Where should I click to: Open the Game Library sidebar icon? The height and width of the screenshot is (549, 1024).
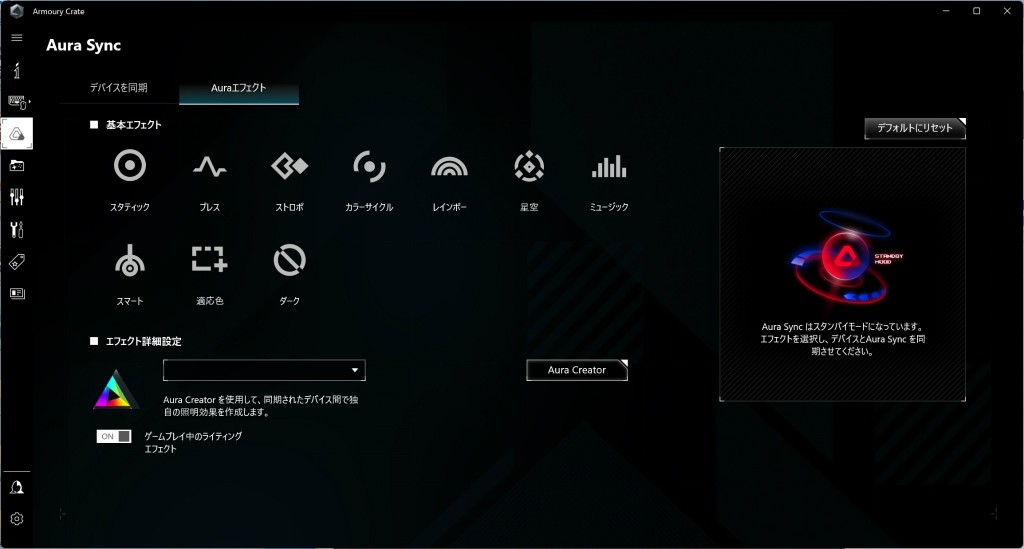click(17, 166)
